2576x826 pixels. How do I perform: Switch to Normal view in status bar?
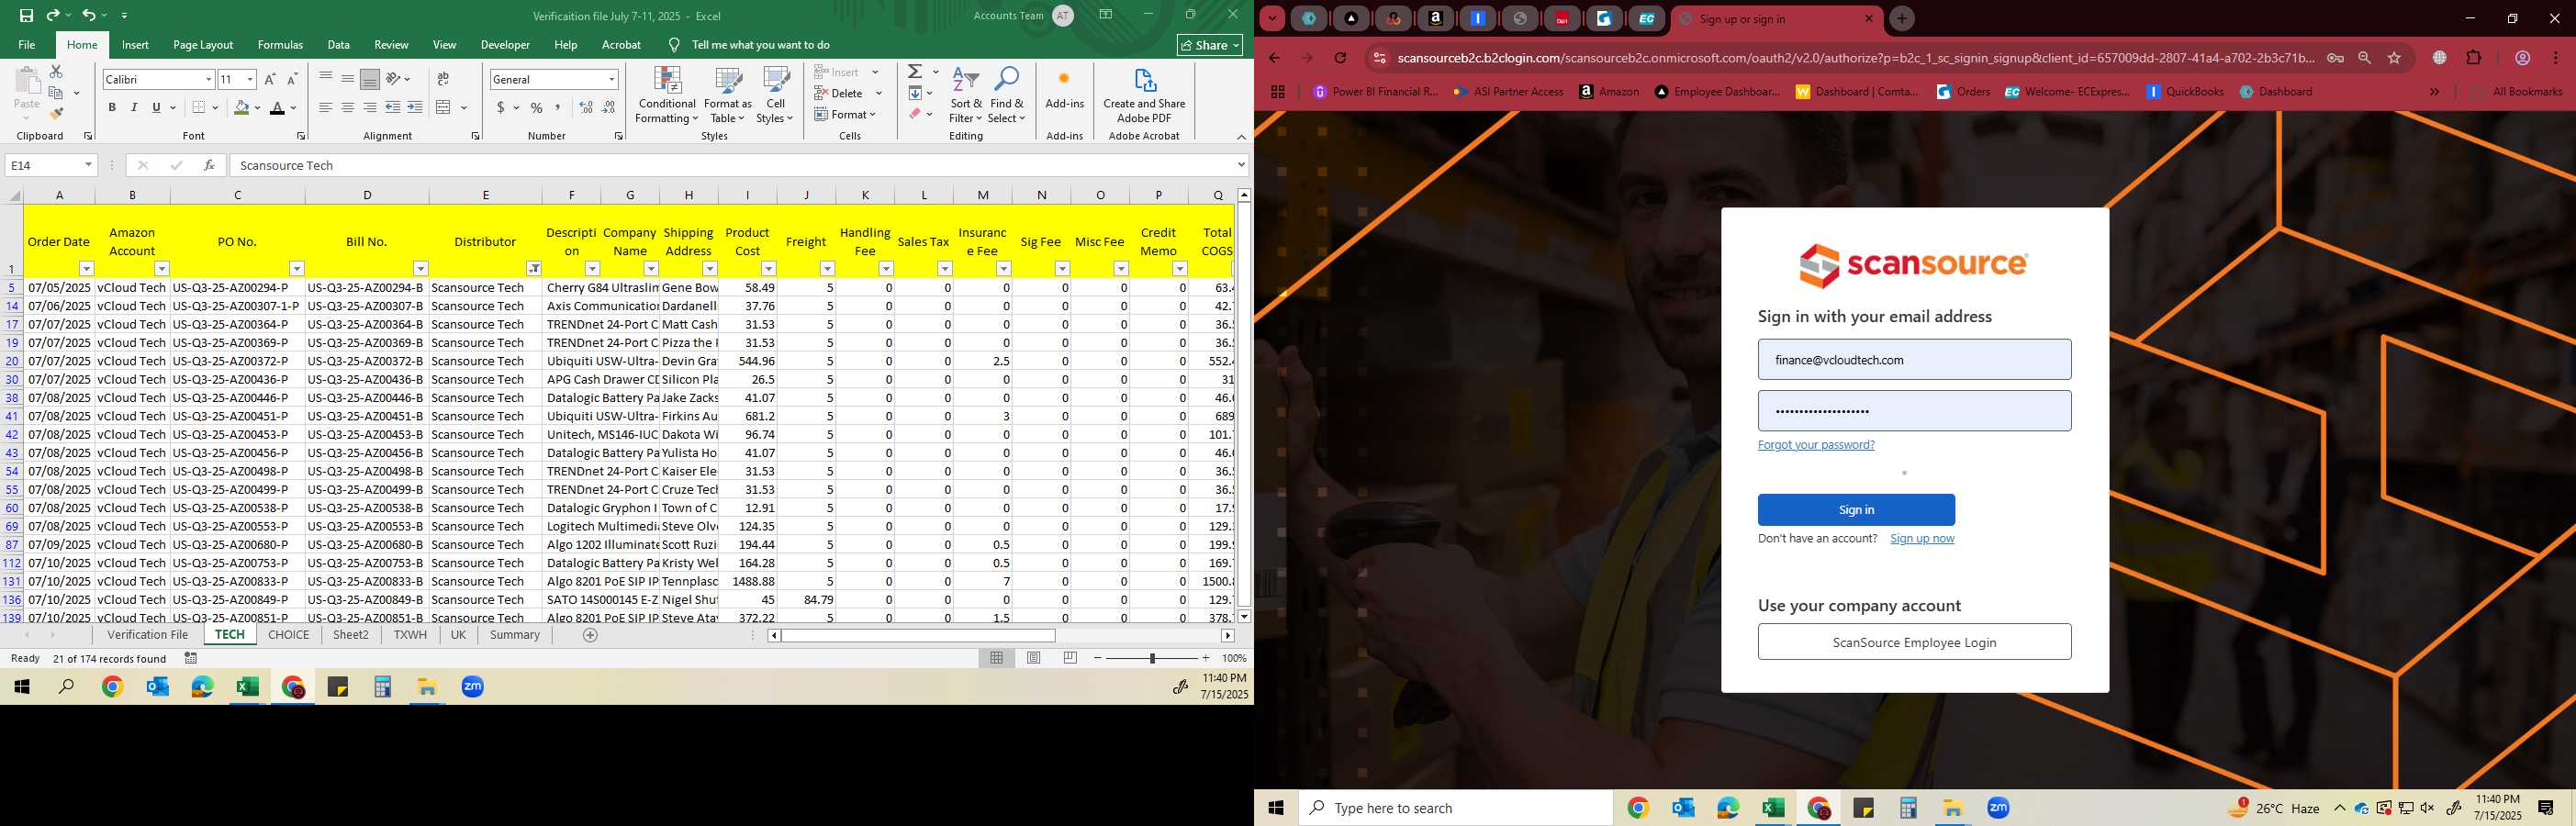(996, 658)
